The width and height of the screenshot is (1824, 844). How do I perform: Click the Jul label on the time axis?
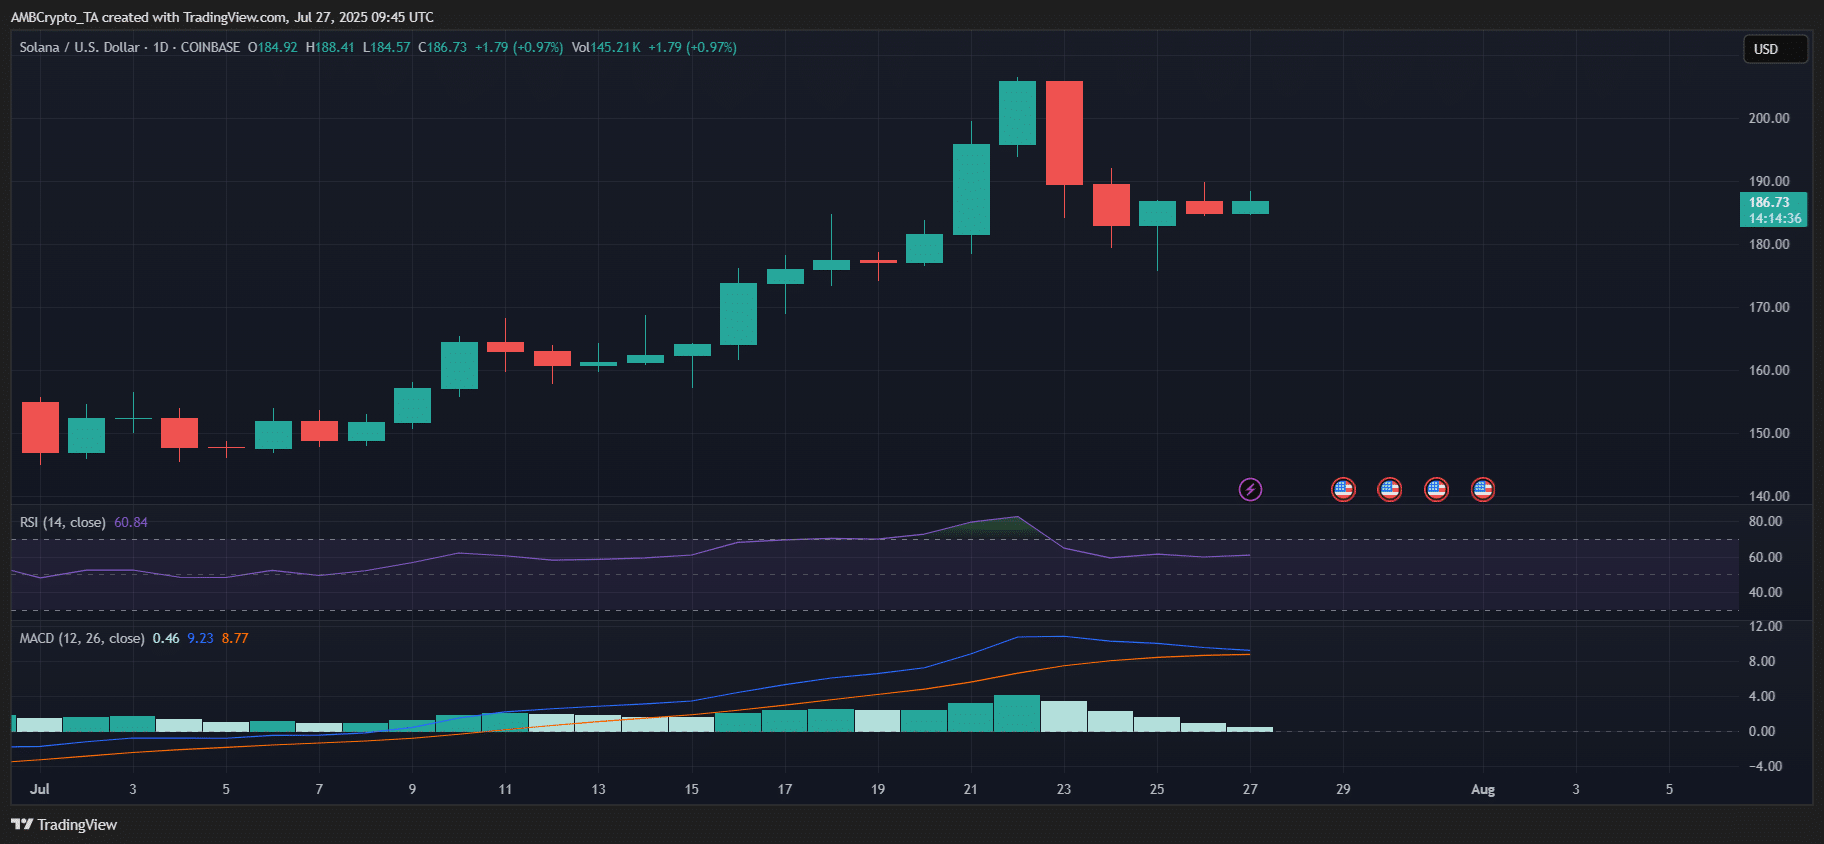coord(40,789)
